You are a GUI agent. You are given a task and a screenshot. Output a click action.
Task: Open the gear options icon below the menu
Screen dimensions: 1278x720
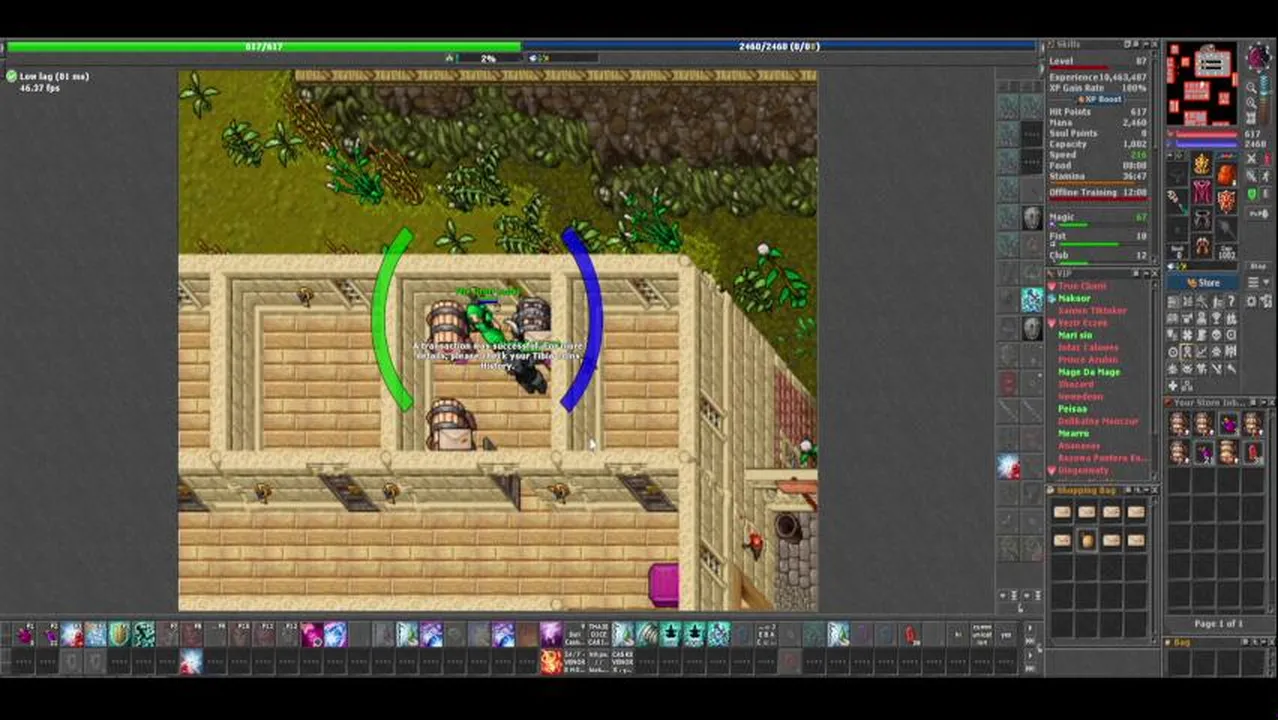pos(1252,301)
